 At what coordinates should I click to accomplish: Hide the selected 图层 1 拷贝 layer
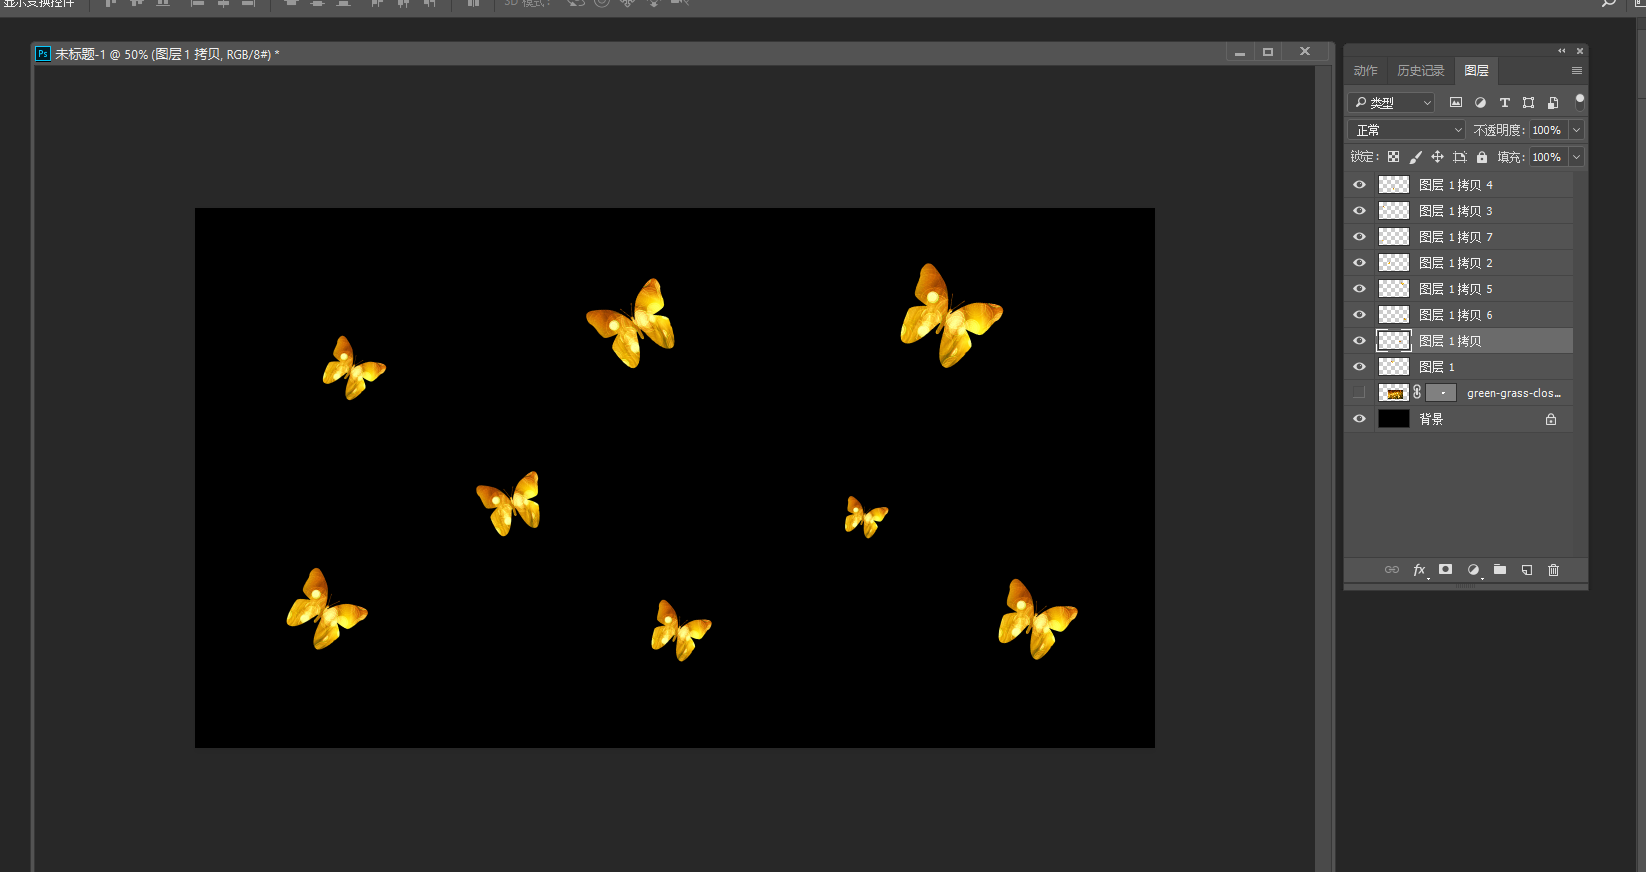(1359, 341)
